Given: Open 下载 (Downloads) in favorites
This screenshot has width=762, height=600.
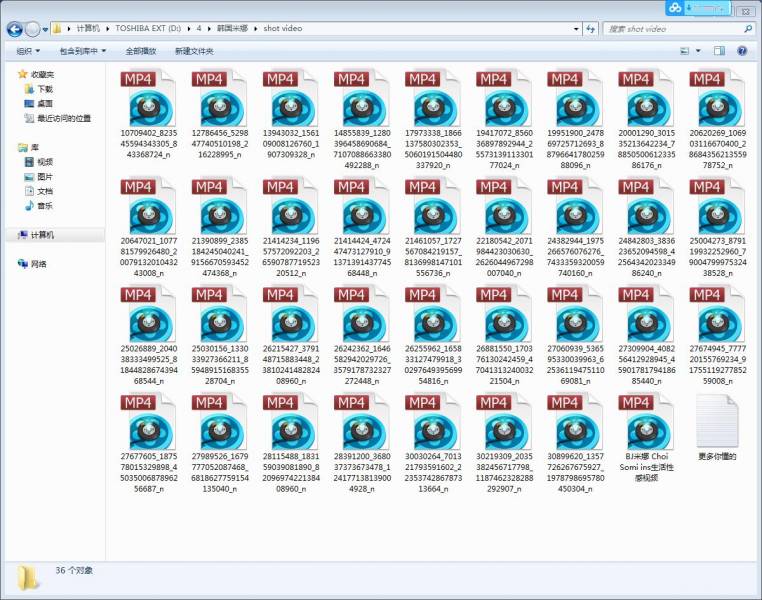Looking at the screenshot, I should 45,89.
